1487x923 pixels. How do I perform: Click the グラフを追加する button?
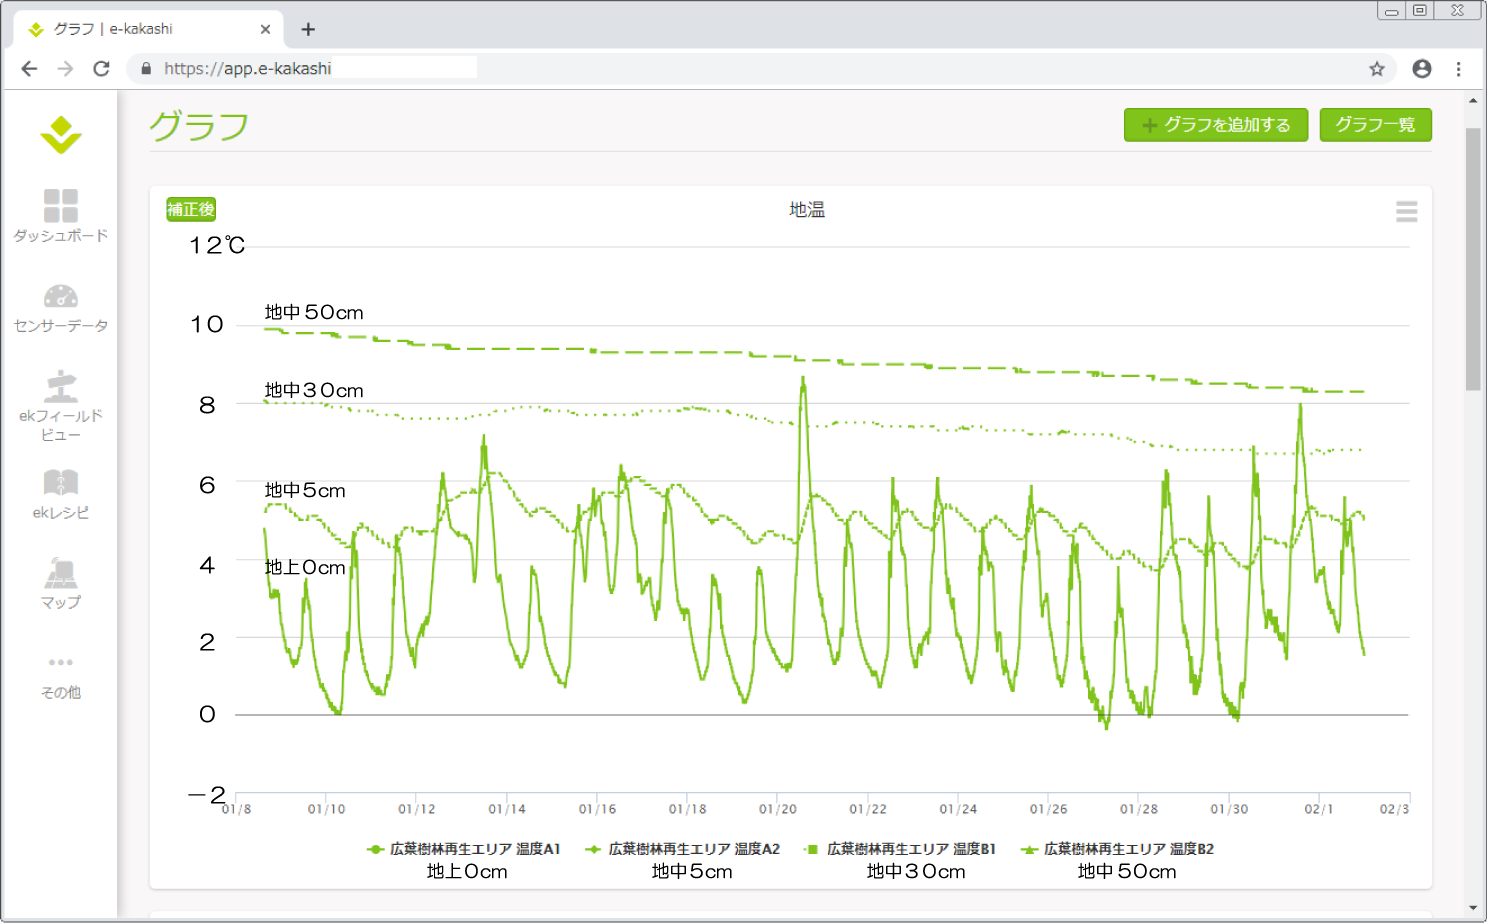coord(1216,125)
